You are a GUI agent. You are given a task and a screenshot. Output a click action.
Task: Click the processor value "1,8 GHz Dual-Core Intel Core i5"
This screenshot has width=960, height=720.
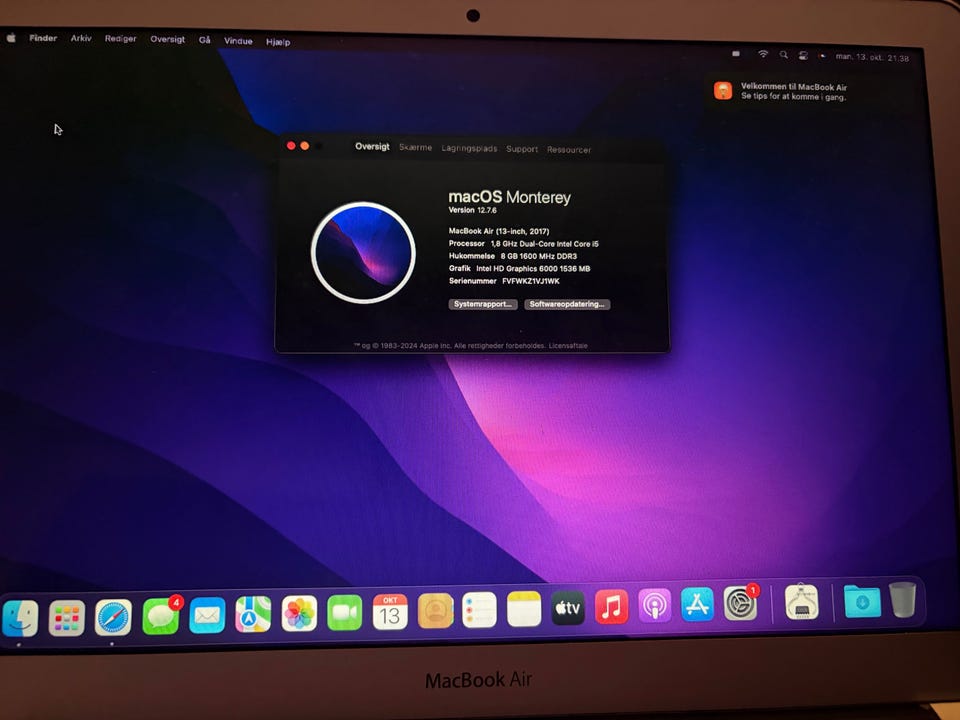pos(545,244)
